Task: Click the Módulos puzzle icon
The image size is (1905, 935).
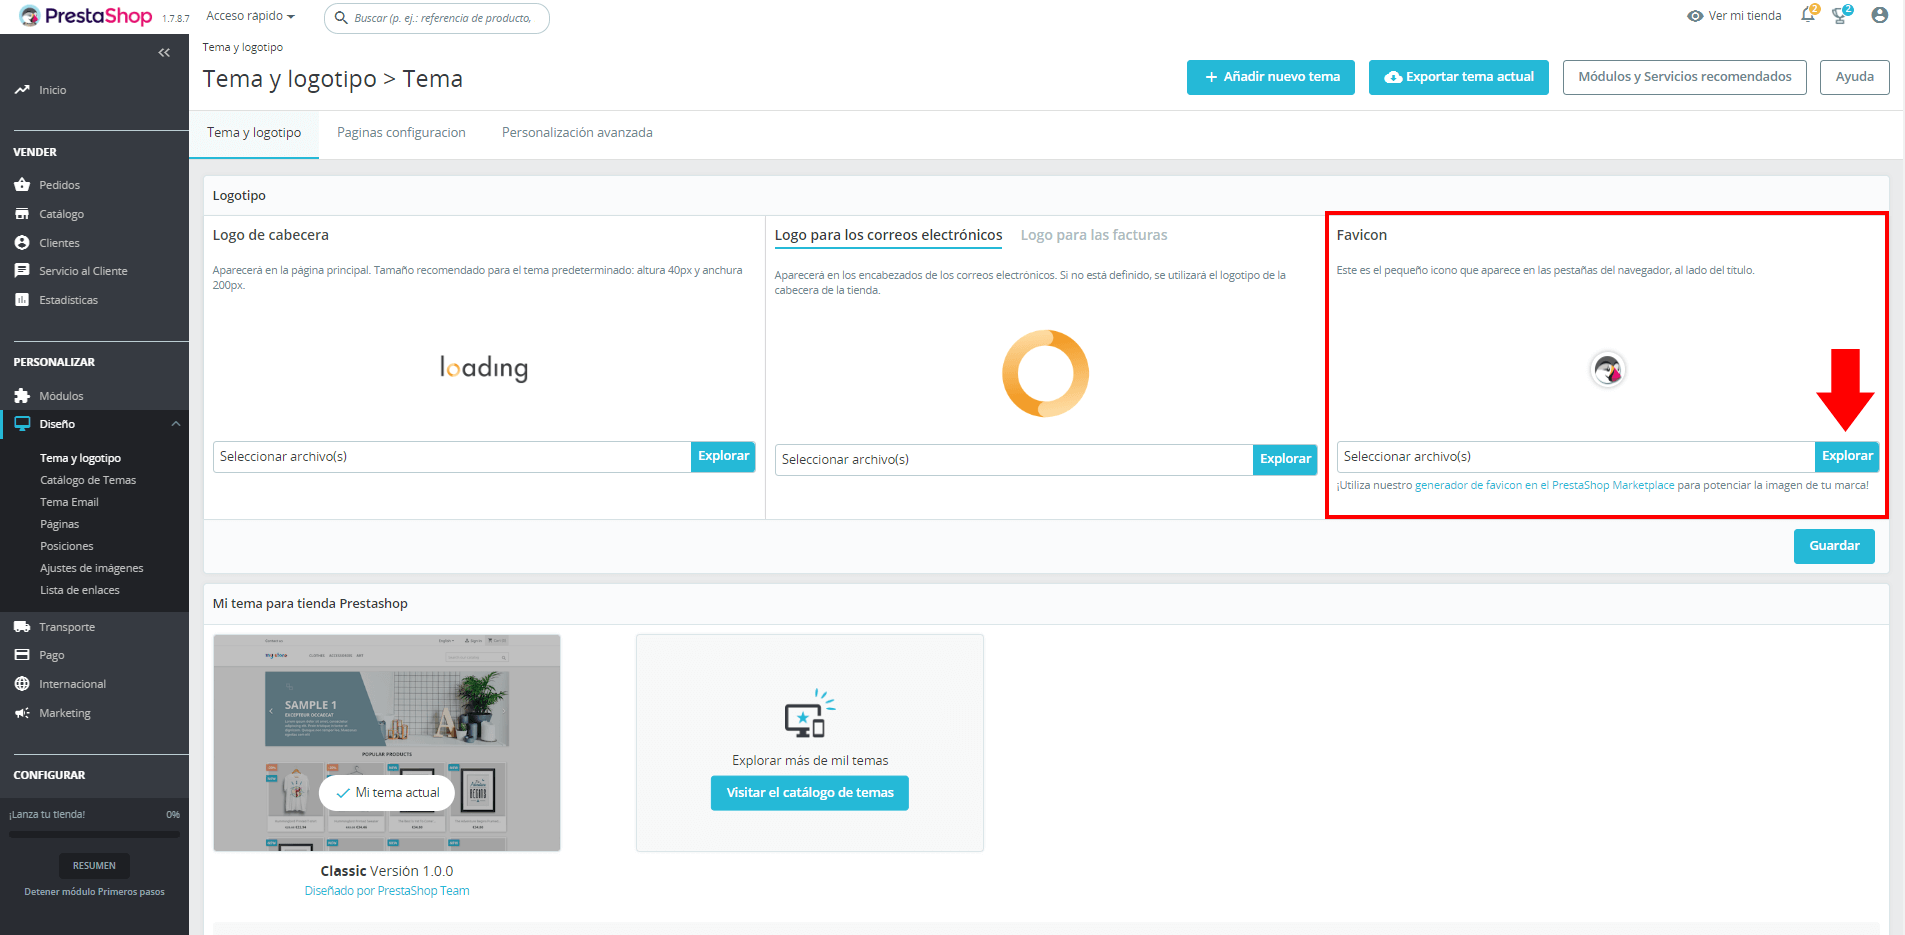Action: click(22, 396)
